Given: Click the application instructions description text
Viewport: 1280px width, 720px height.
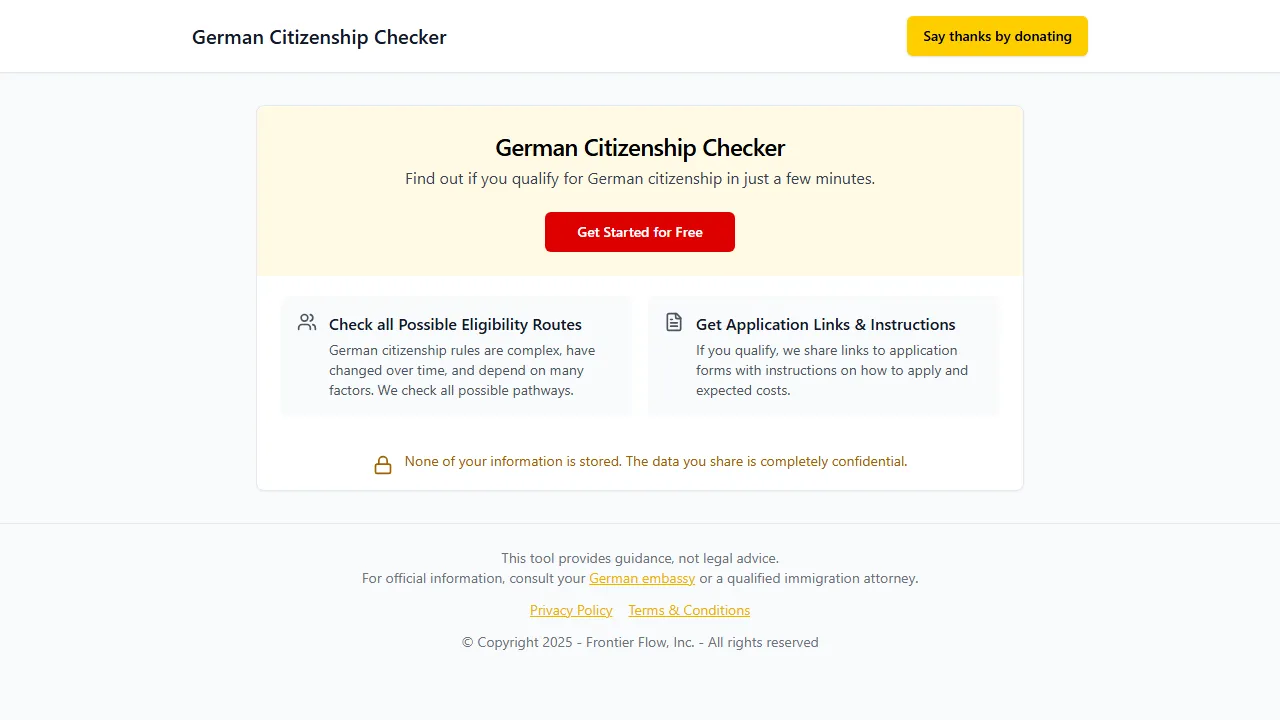Looking at the screenshot, I should point(831,370).
